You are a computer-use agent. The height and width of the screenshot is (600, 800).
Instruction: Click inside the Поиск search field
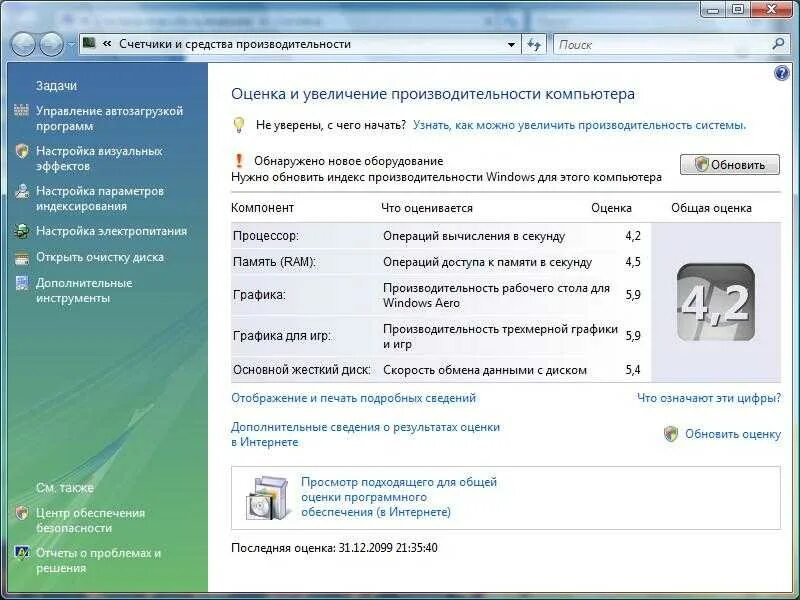coord(663,44)
